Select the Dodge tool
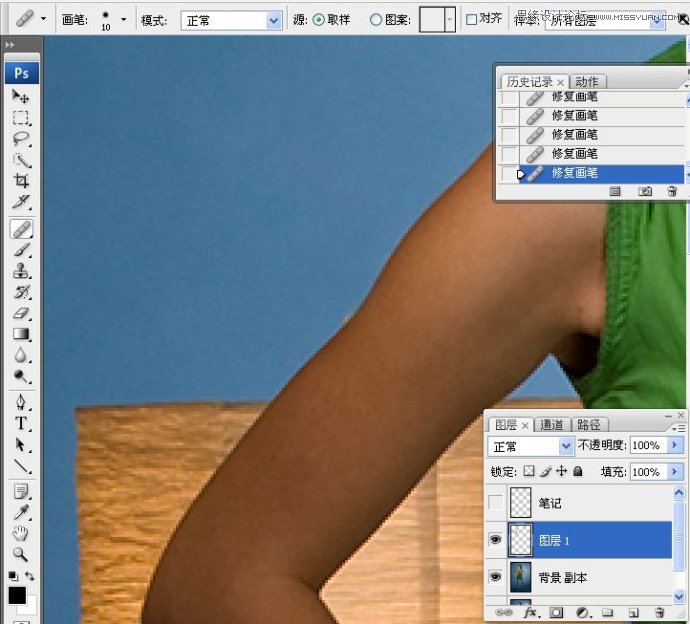The height and width of the screenshot is (624, 690). tap(20, 377)
